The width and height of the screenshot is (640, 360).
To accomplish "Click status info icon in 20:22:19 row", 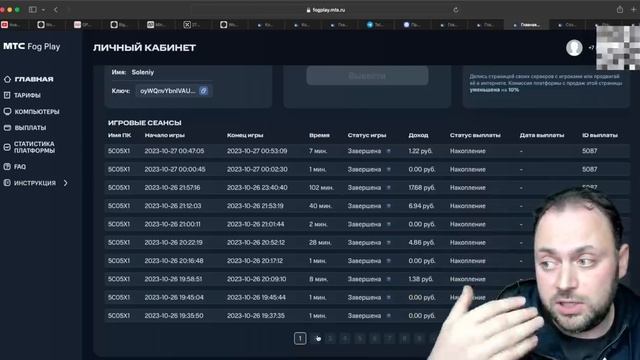I will (x=389, y=242).
